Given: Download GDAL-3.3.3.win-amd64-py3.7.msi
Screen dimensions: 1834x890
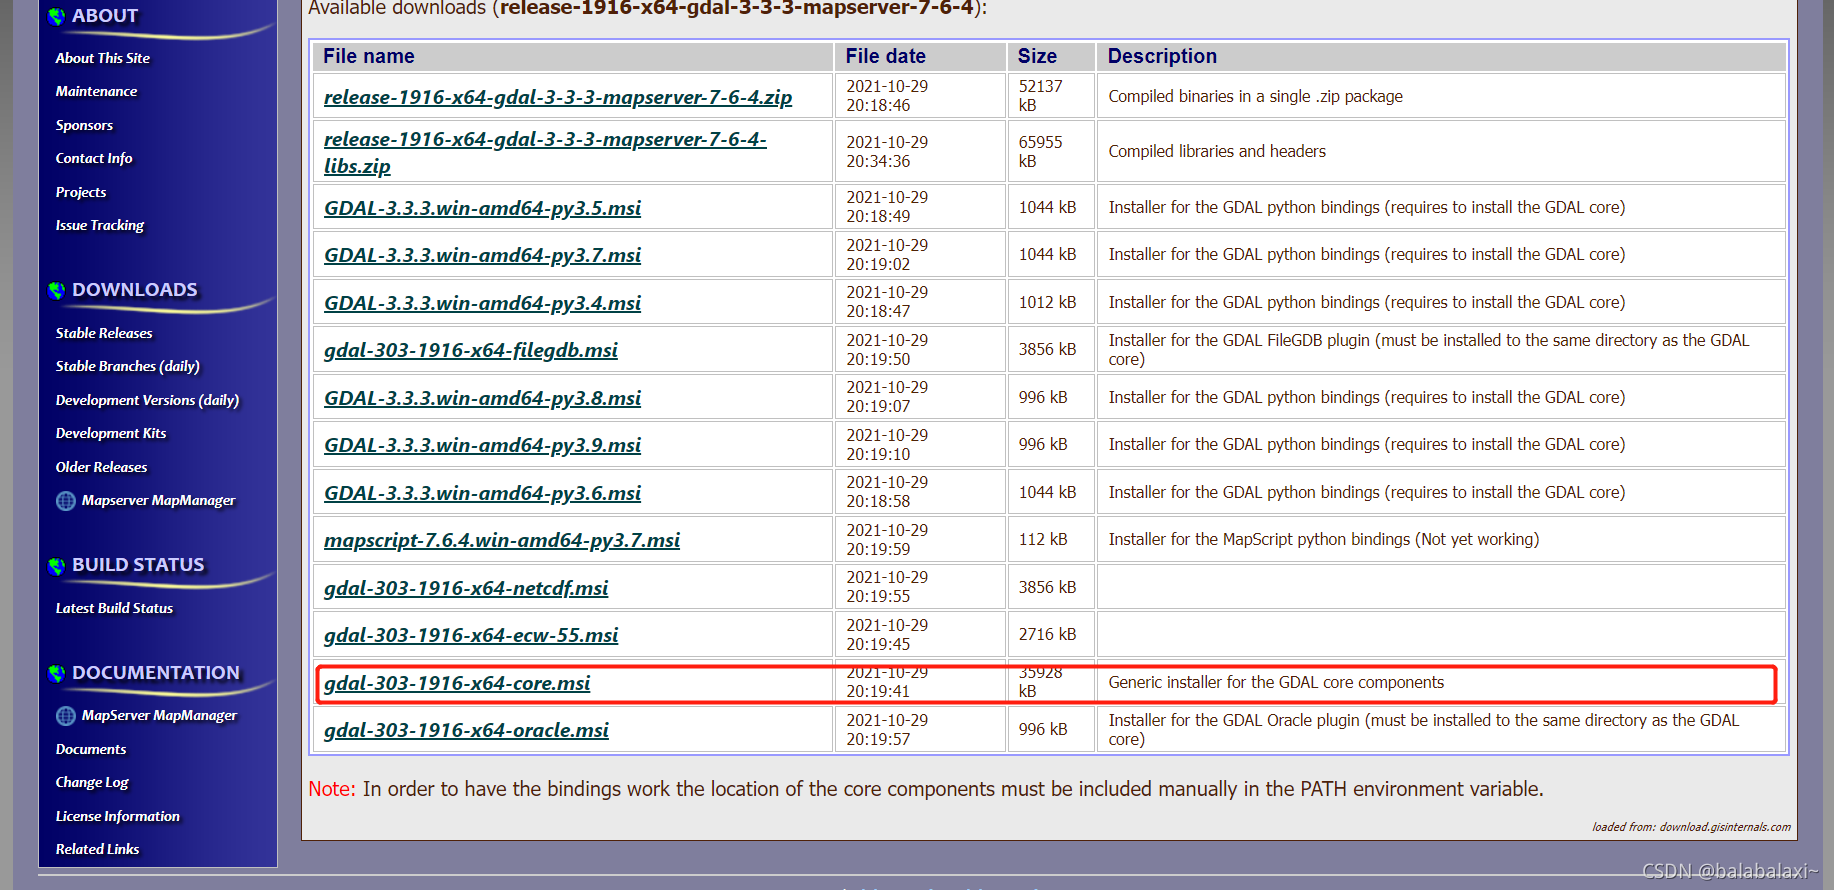Looking at the screenshot, I should coord(482,255).
